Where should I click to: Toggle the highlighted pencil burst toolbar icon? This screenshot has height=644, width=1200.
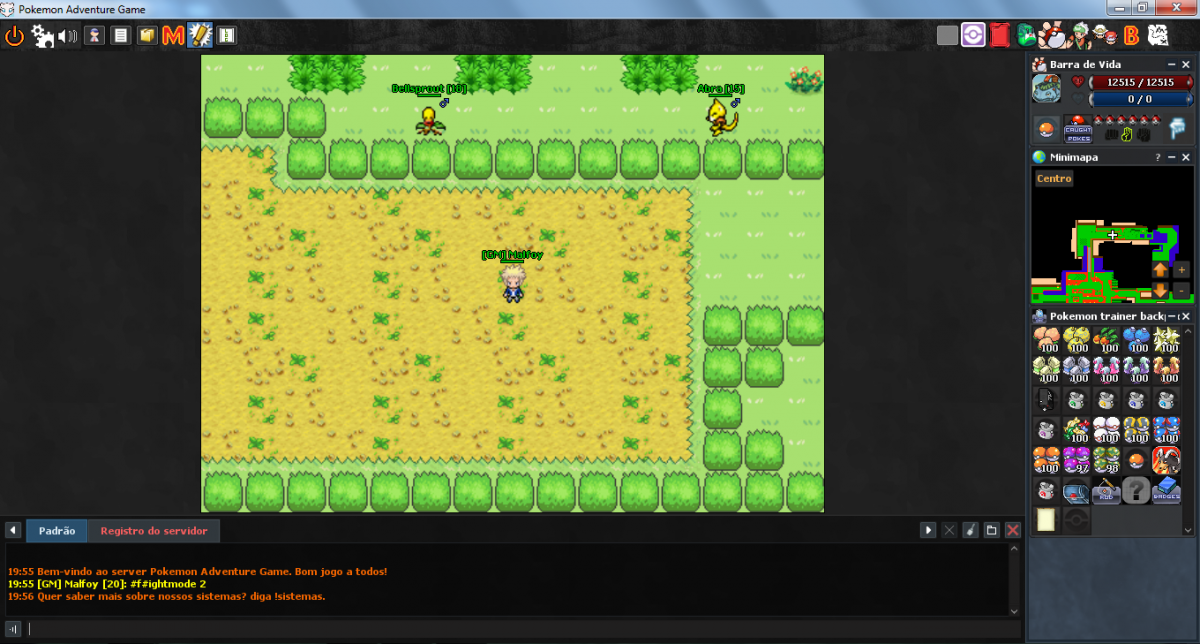pos(200,37)
